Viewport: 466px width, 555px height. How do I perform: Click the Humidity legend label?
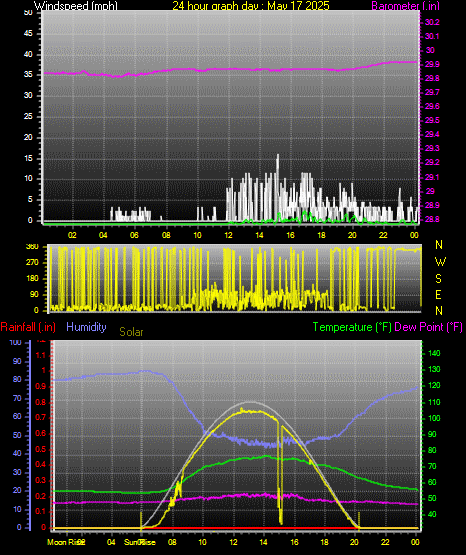tap(86, 327)
